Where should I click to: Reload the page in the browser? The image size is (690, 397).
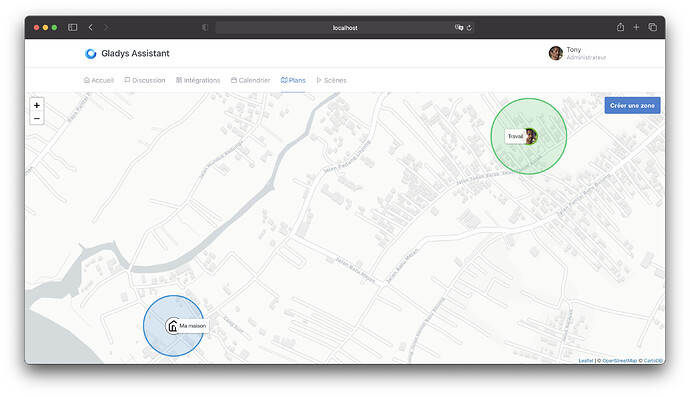coord(469,28)
